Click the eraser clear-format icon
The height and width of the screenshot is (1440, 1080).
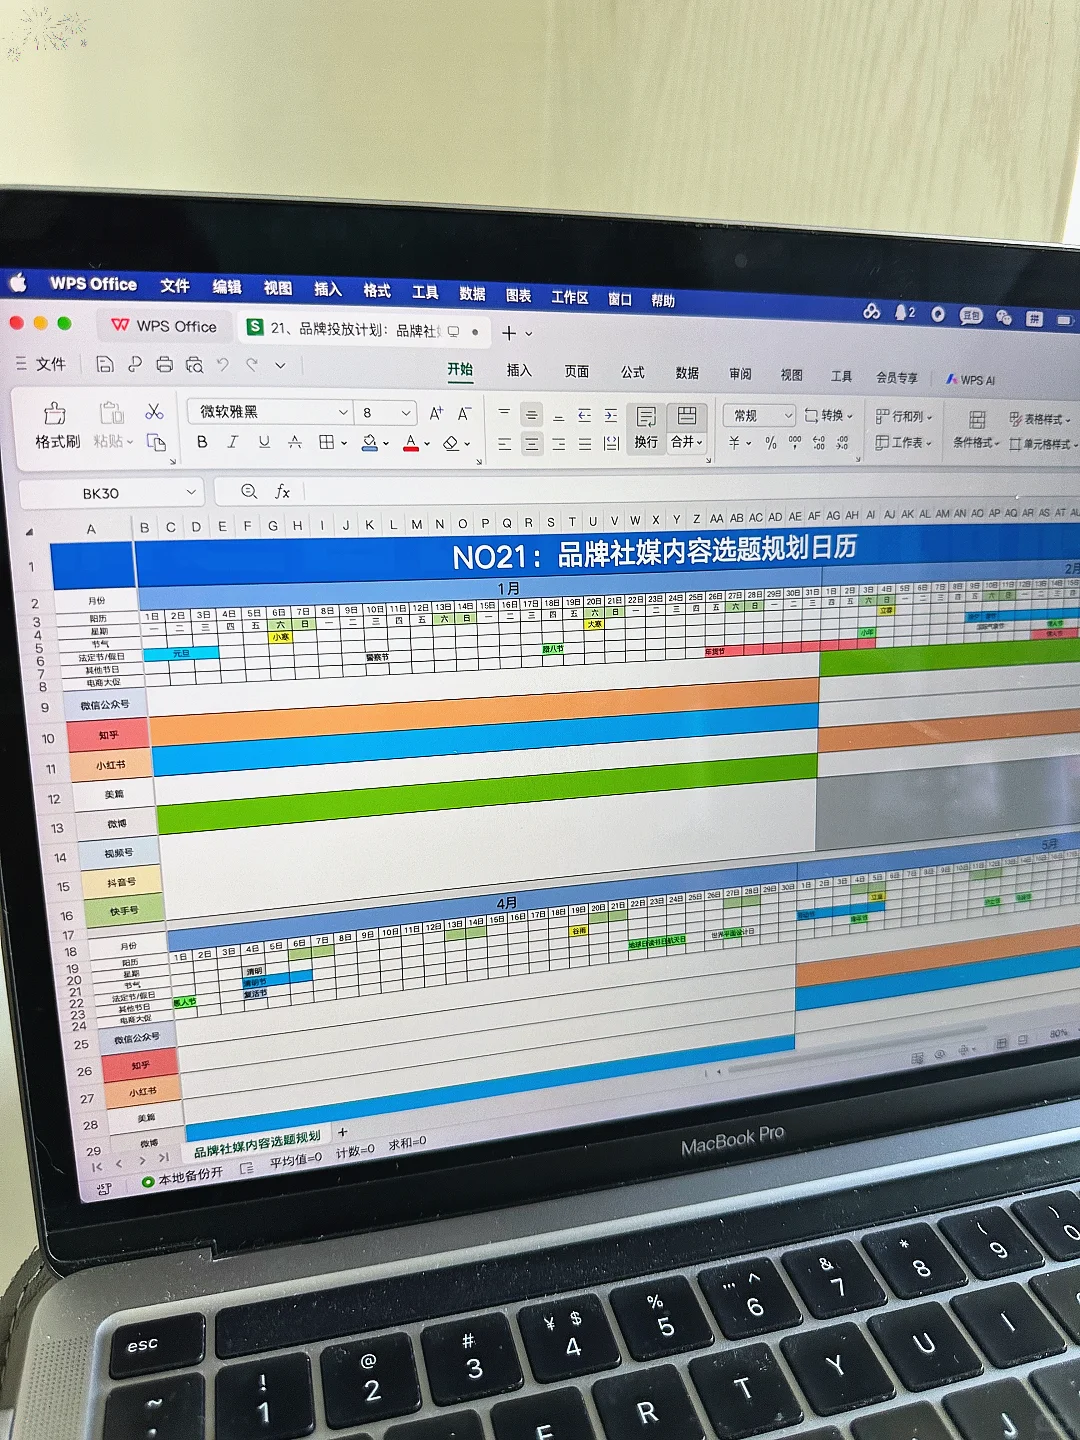pos(451,443)
